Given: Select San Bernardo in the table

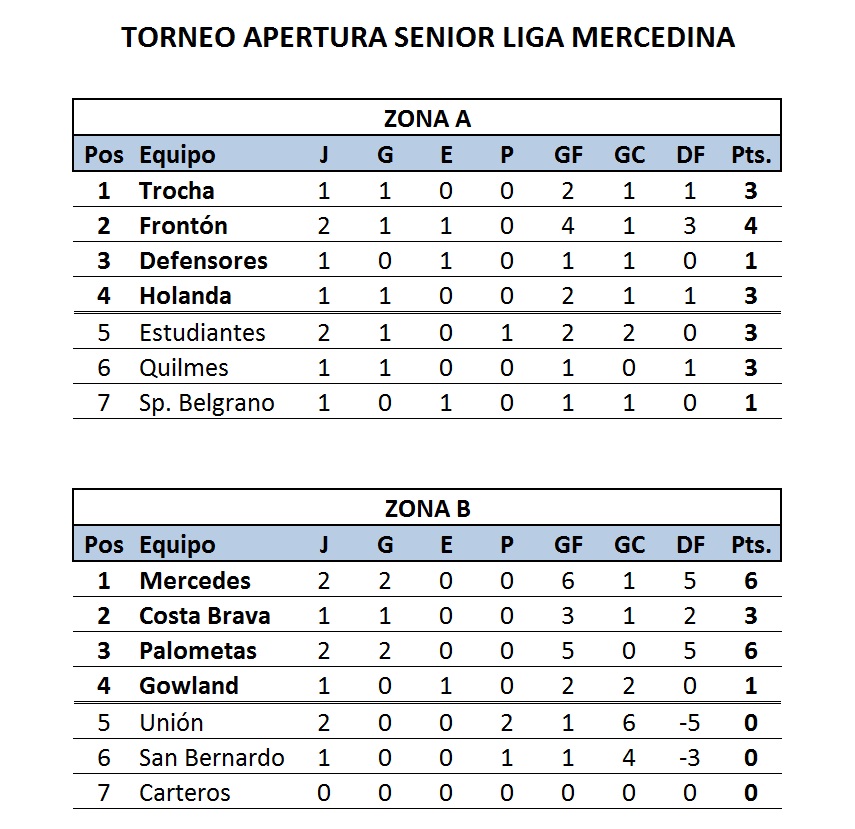Looking at the screenshot, I should pos(212,758).
